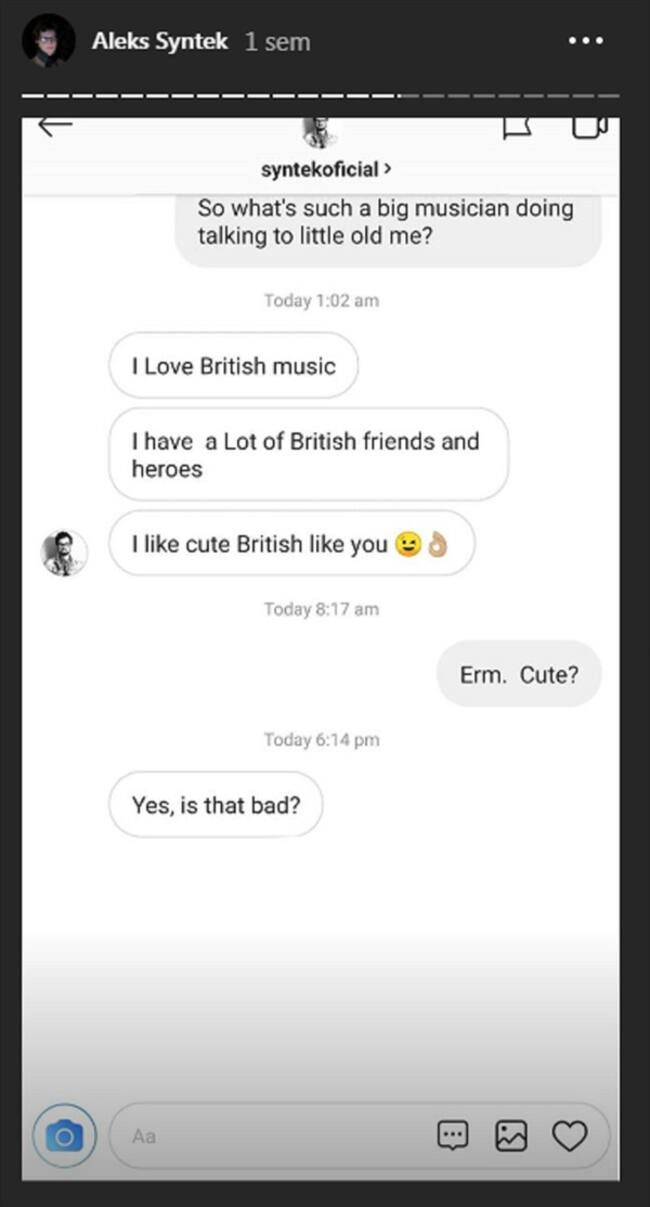Click the flag icon in chat header
This screenshot has width=650, height=1207.
click(x=516, y=128)
